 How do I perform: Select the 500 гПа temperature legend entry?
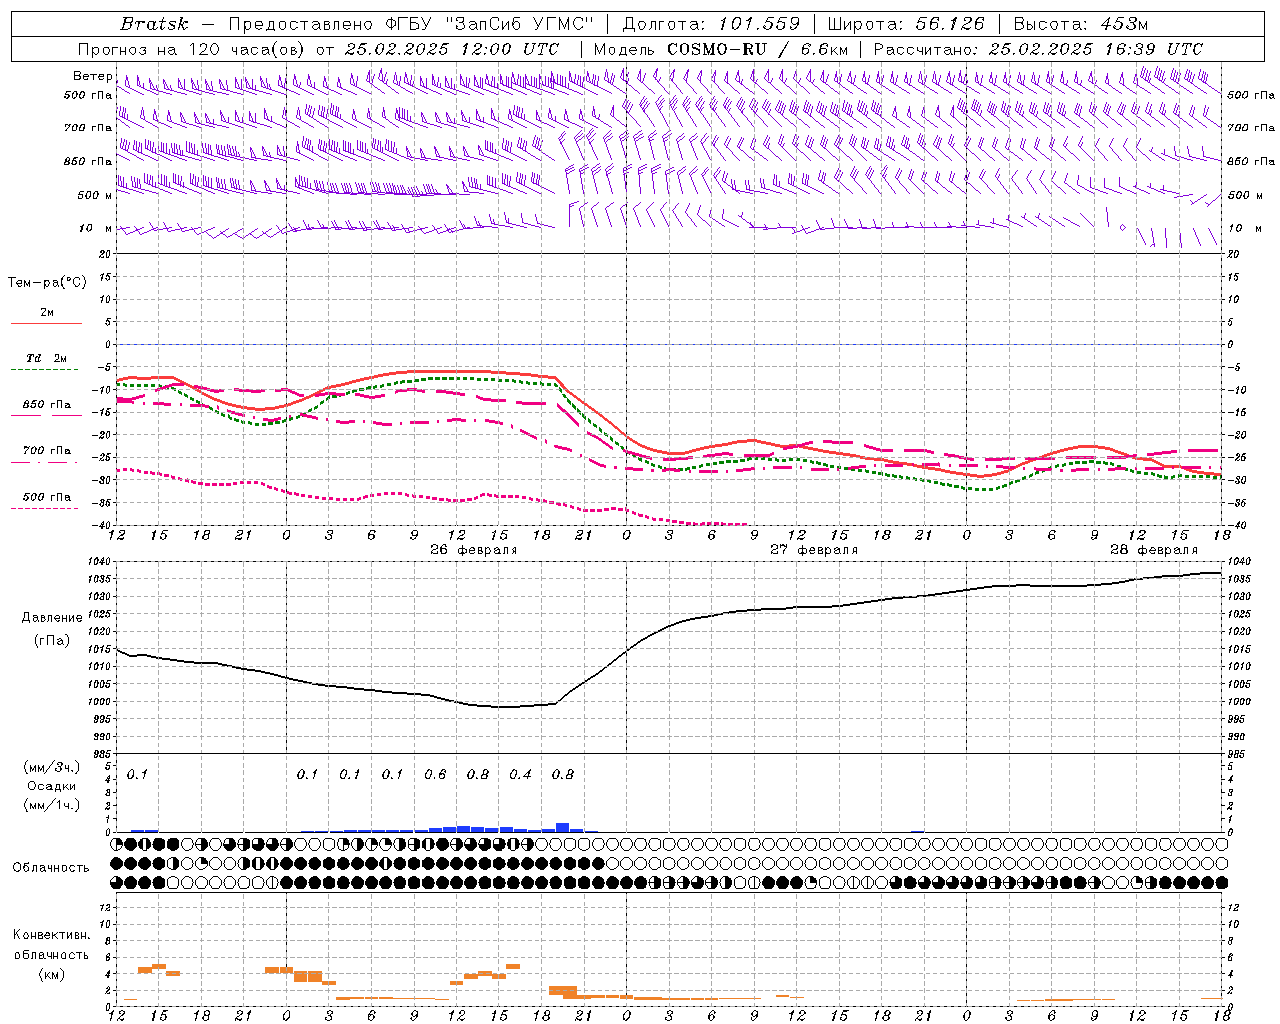pos(47,497)
